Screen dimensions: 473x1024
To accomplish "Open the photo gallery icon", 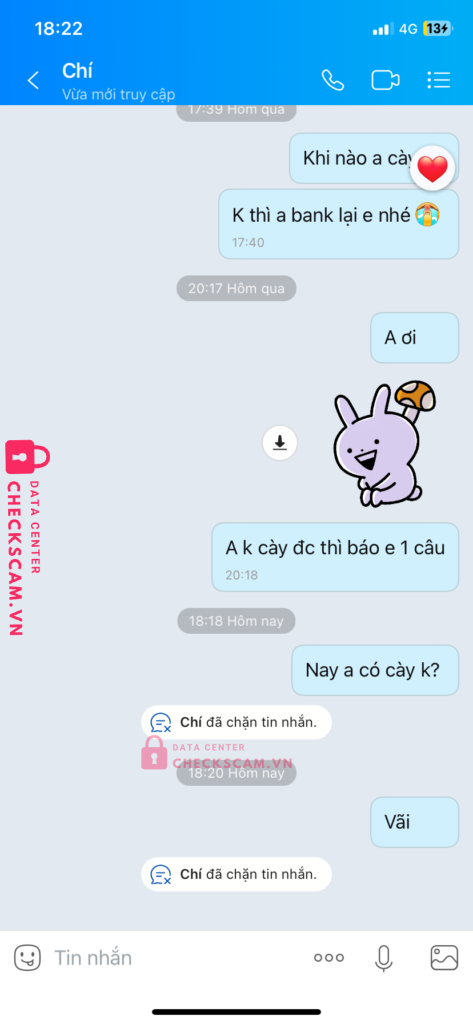I will [444, 958].
